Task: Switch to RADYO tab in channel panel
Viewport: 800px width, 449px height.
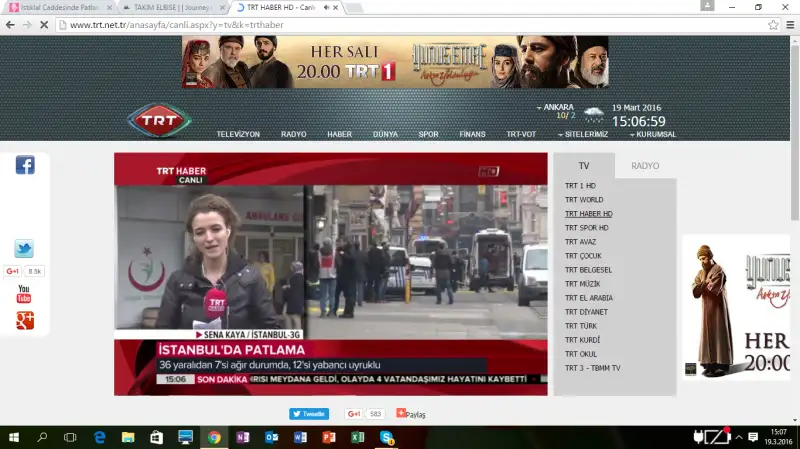Action: pyautogui.click(x=645, y=165)
